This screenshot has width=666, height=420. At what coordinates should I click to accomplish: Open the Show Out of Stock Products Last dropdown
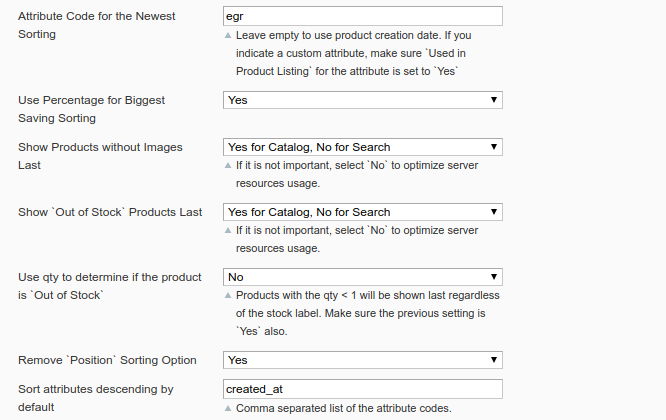coord(362,212)
